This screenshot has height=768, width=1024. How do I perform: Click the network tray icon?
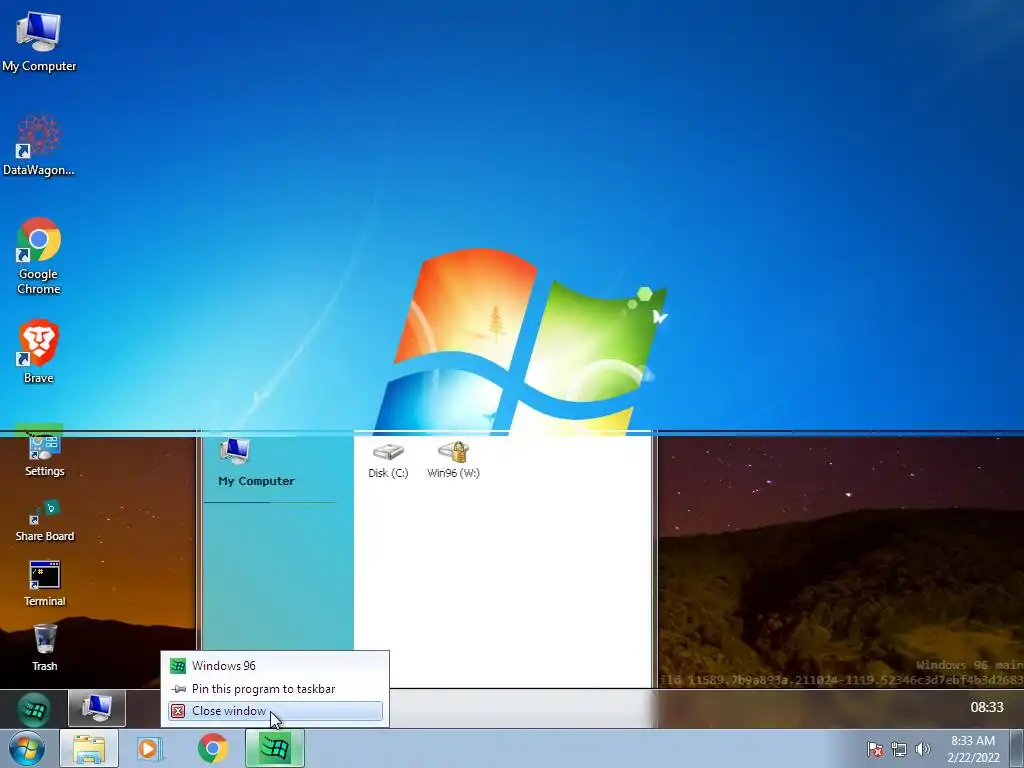tap(899, 749)
